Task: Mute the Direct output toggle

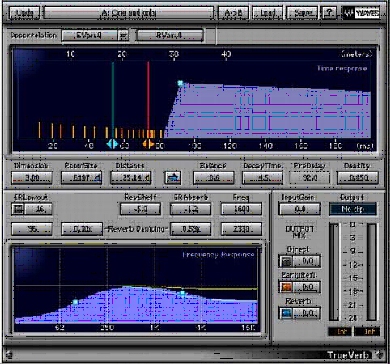Action: pyautogui.click(x=284, y=261)
